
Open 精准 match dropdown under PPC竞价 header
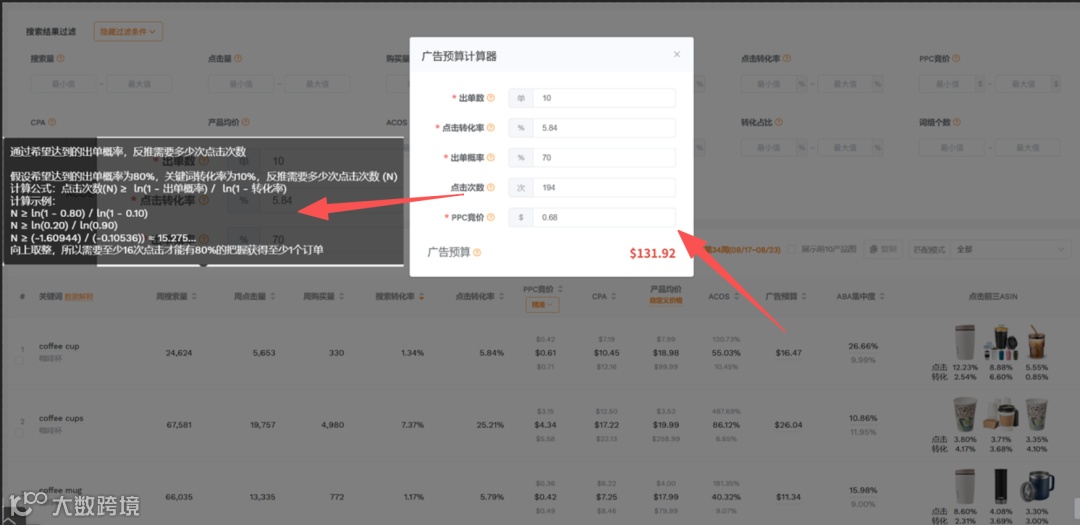pos(542,305)
